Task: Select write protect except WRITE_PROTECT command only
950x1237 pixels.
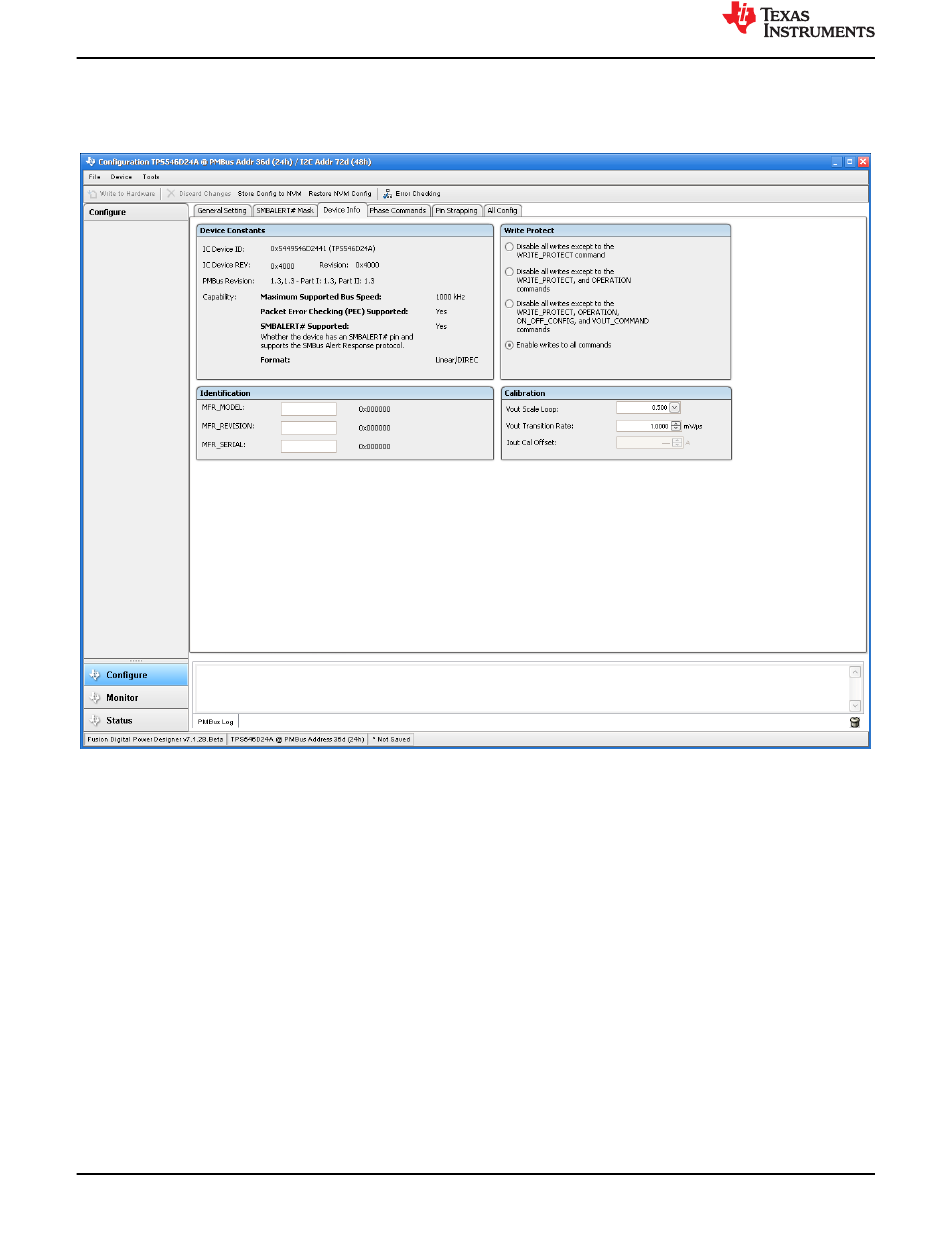Action: pyautogui.click(x=510, y=247)
